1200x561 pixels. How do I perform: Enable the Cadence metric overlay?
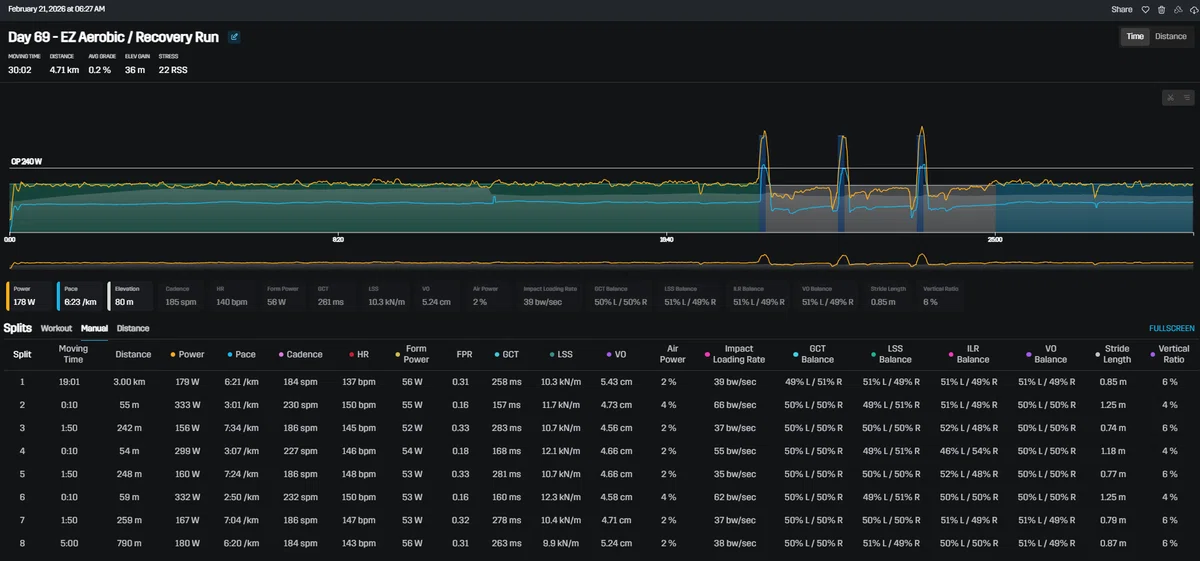click(181, 296)
